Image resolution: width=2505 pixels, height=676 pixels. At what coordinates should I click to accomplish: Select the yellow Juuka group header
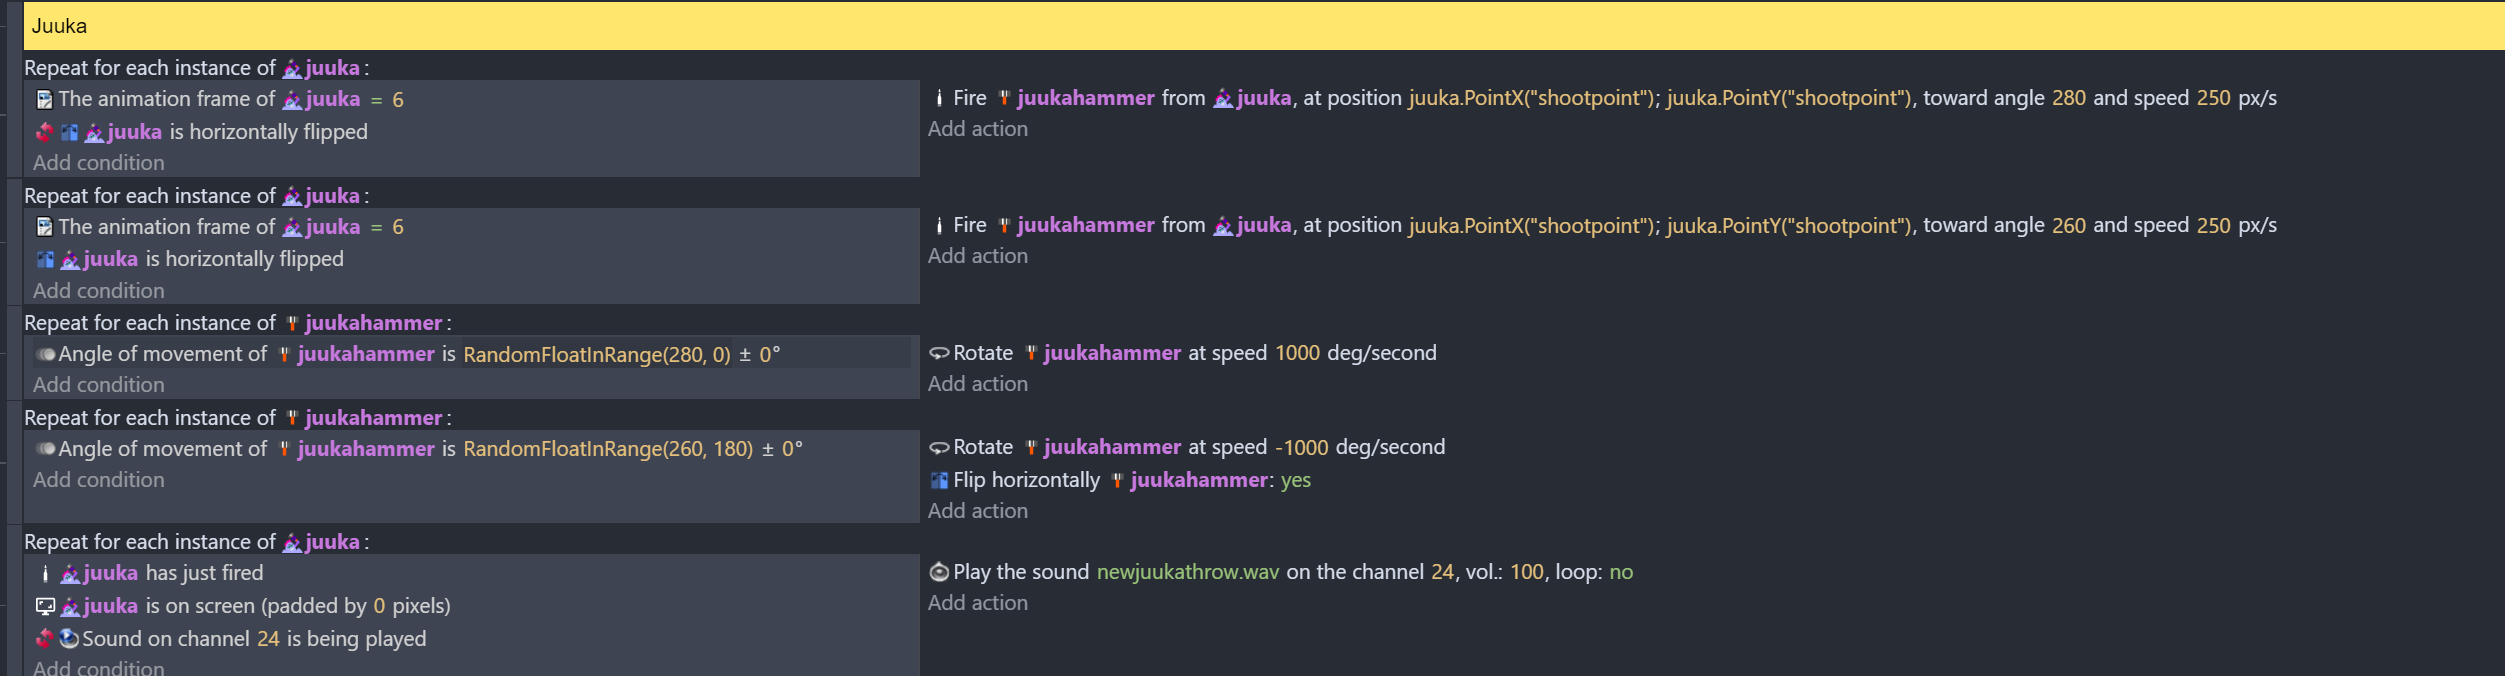pos(1200,26)
